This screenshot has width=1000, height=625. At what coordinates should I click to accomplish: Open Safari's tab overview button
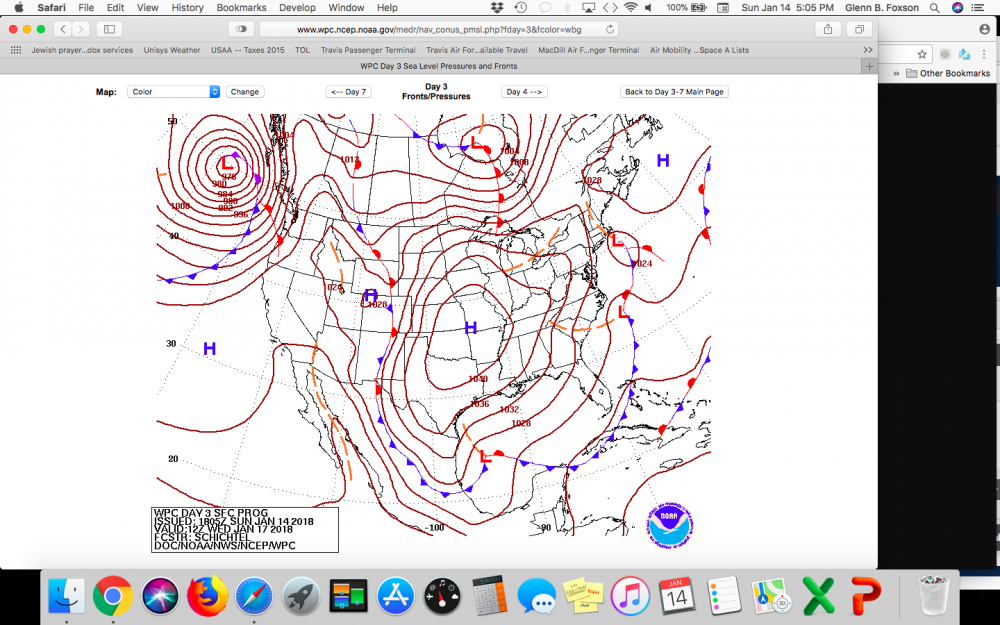coord(859,29)
